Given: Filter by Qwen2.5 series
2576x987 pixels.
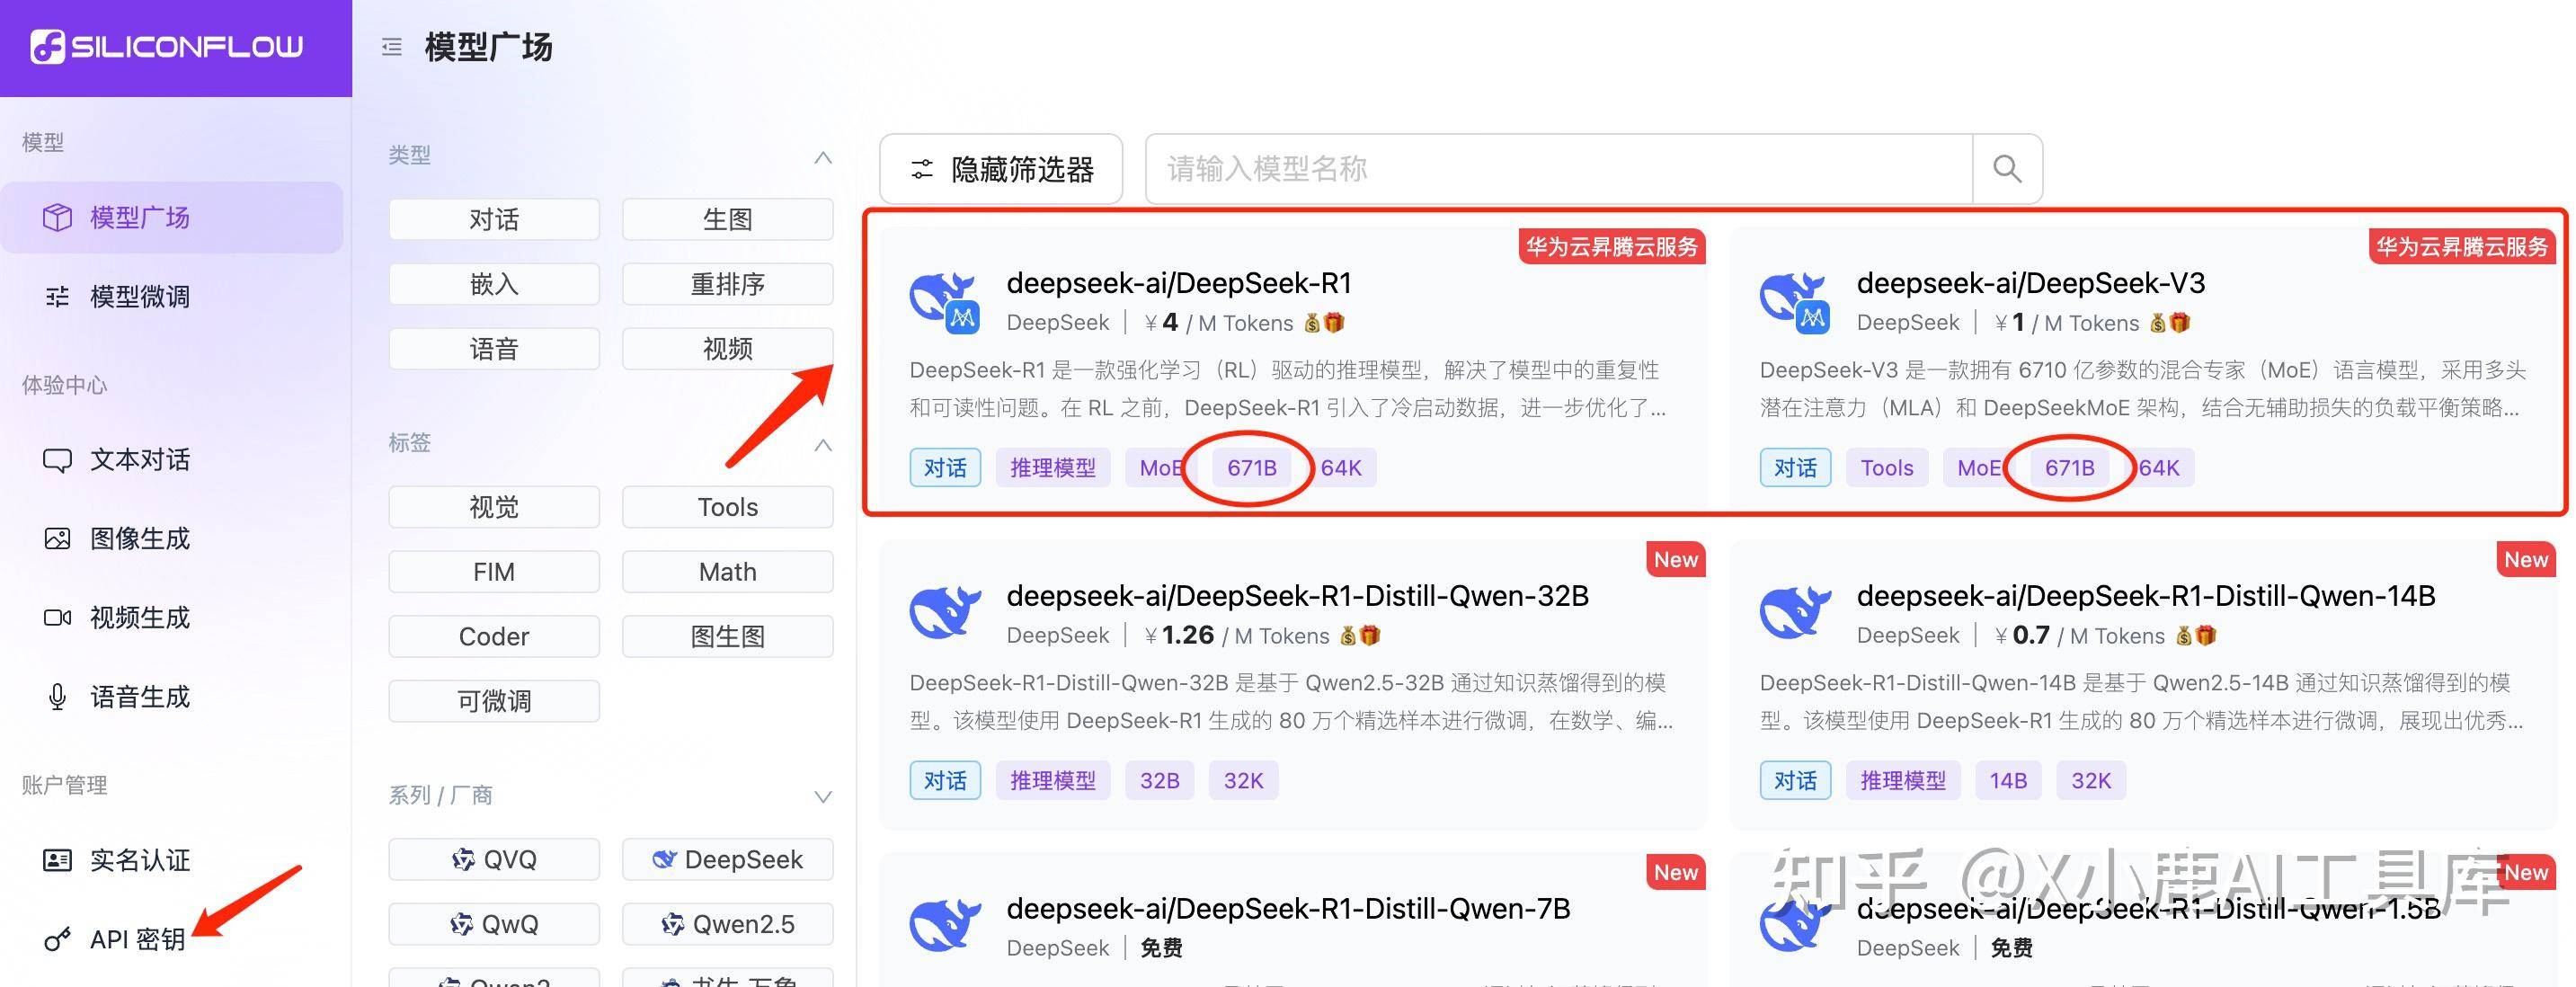Looking at the screenshot, I should pos(727,924).
